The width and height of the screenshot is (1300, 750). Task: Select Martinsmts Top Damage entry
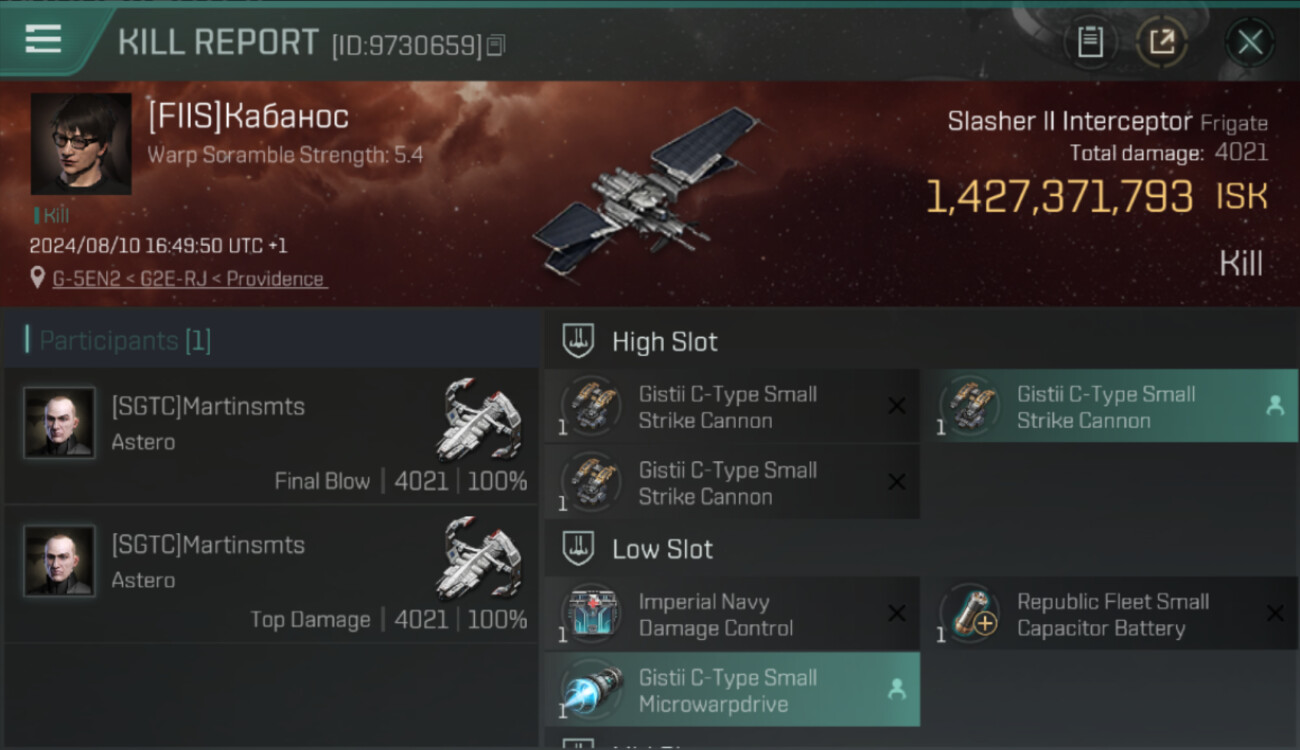(271, 574)
